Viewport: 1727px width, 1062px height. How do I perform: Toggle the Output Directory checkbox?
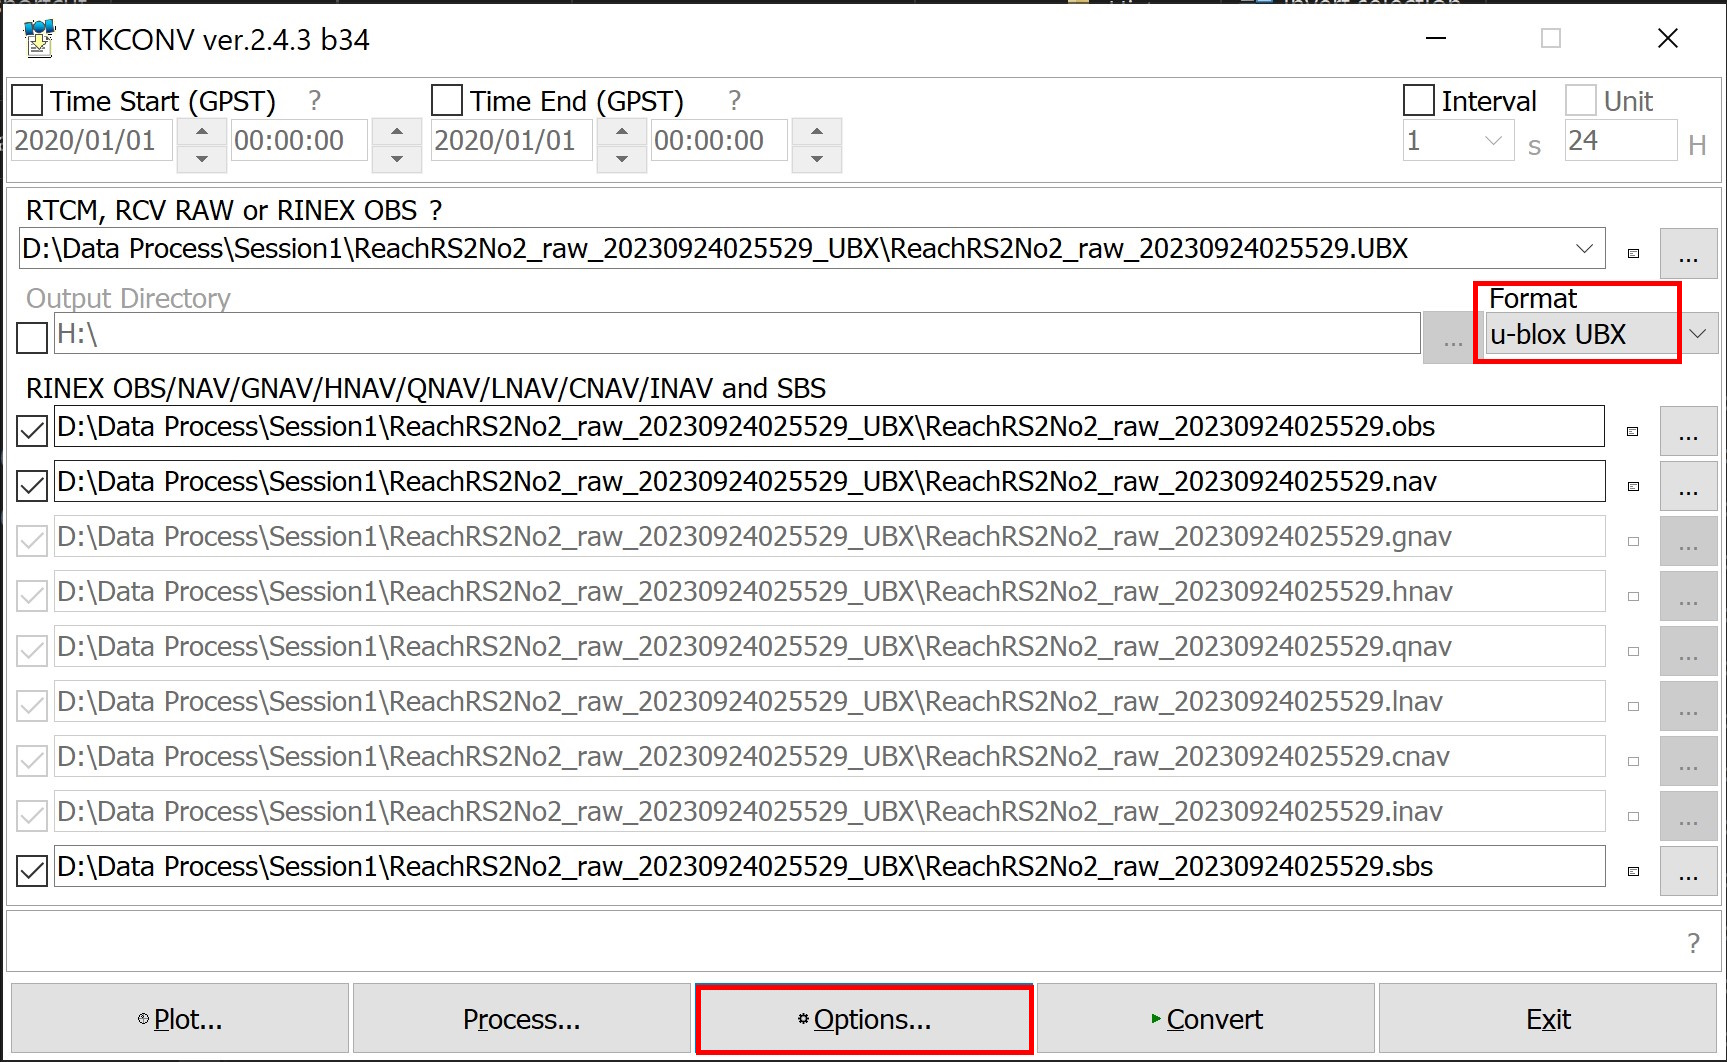click(32, 337)
